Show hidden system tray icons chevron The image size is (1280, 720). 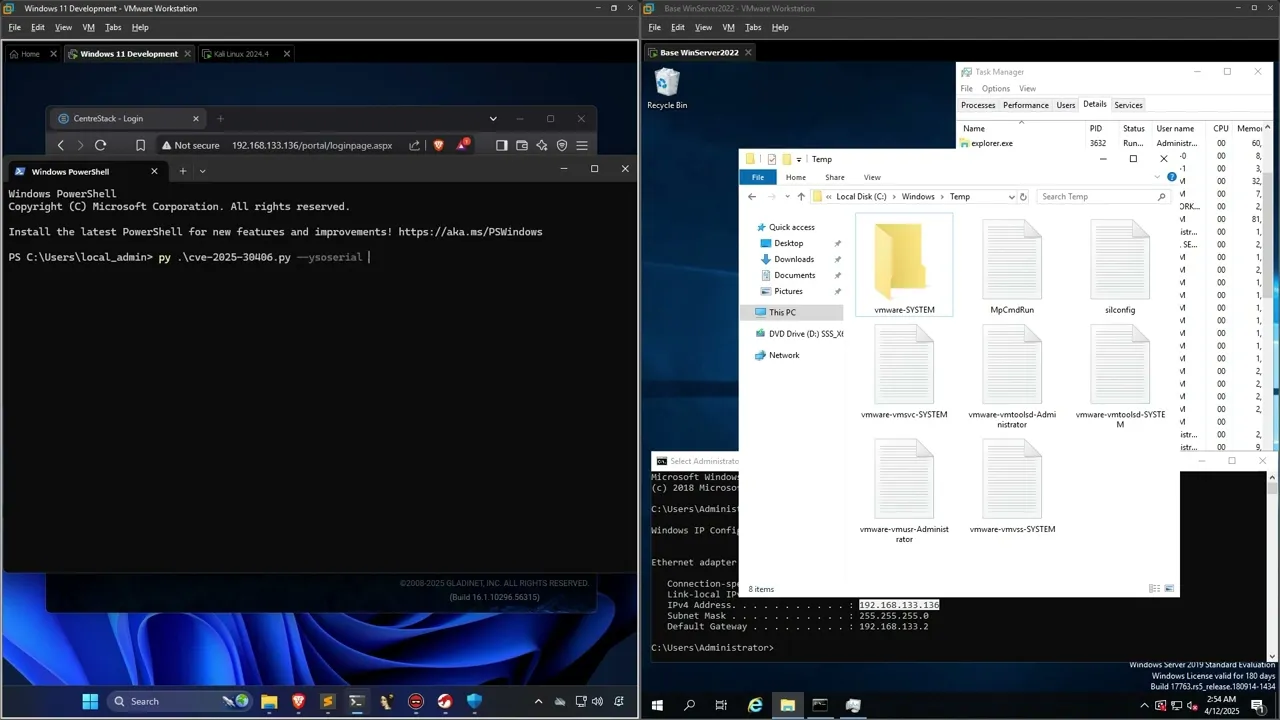pyautogui.click(x=538, y=701)
